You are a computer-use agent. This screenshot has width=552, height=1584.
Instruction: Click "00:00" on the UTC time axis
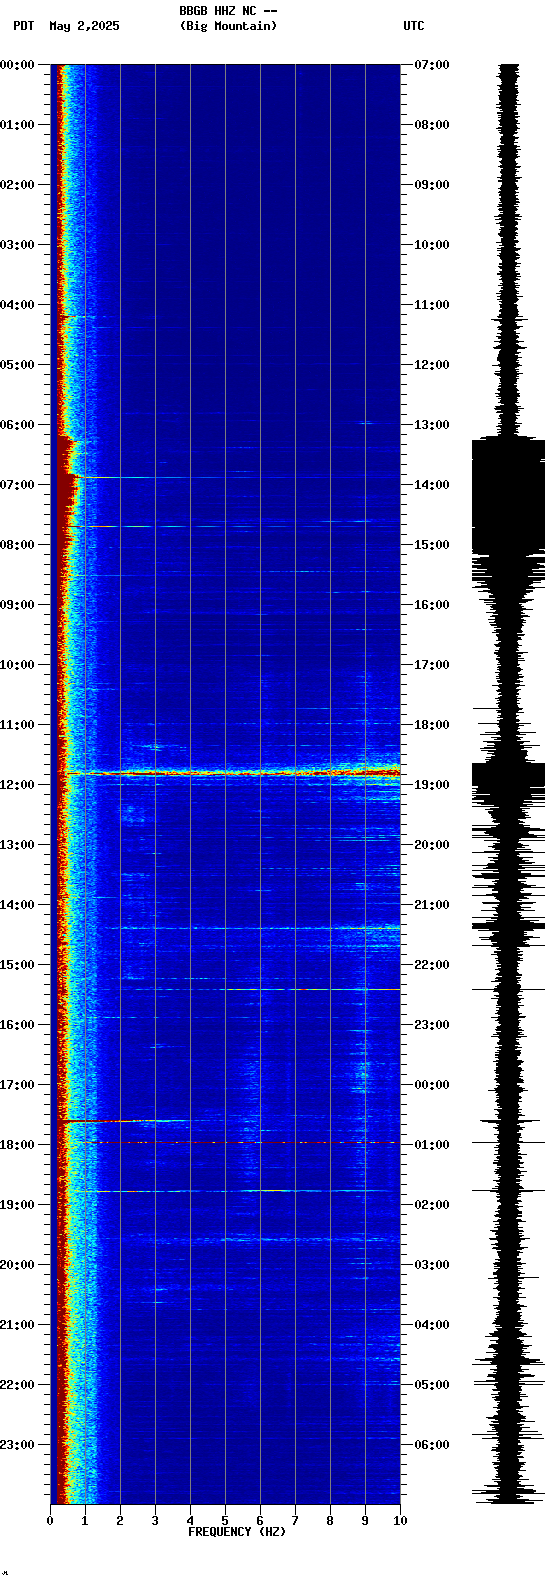432,1085
